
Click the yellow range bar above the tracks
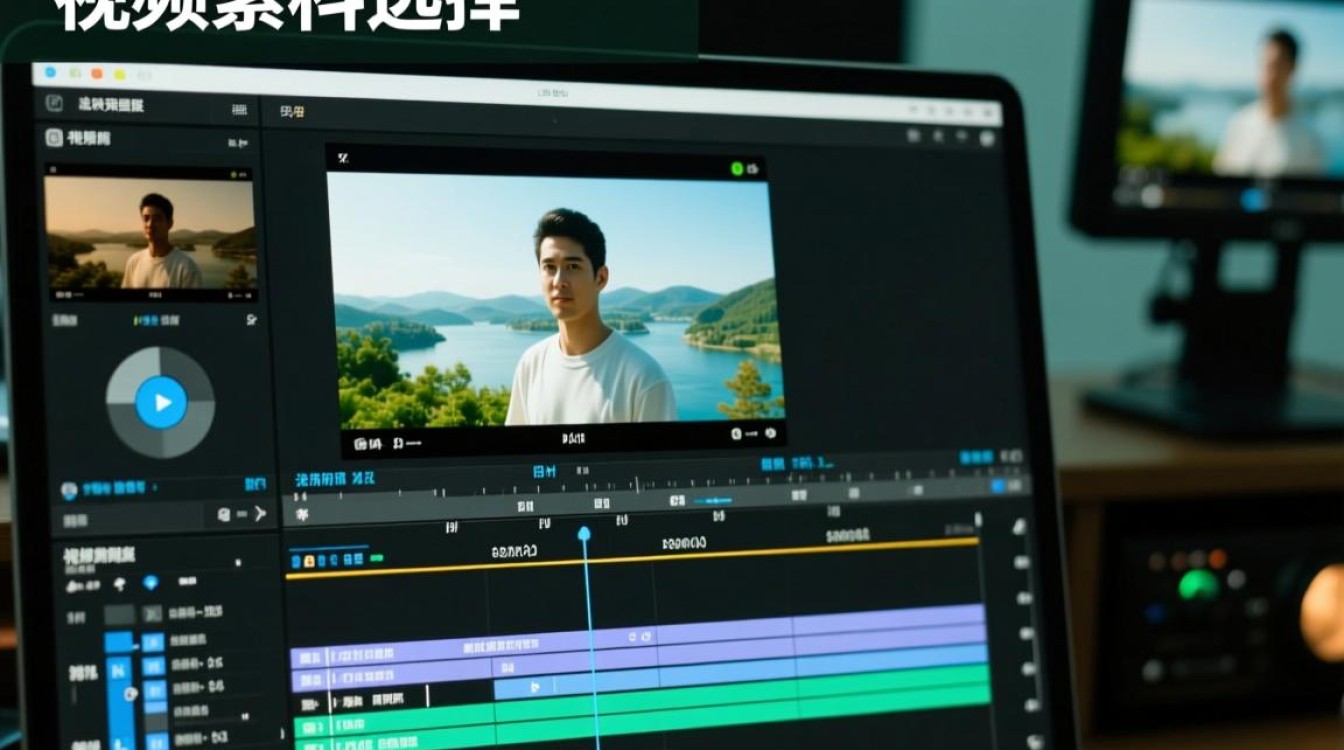coord(632,558)
